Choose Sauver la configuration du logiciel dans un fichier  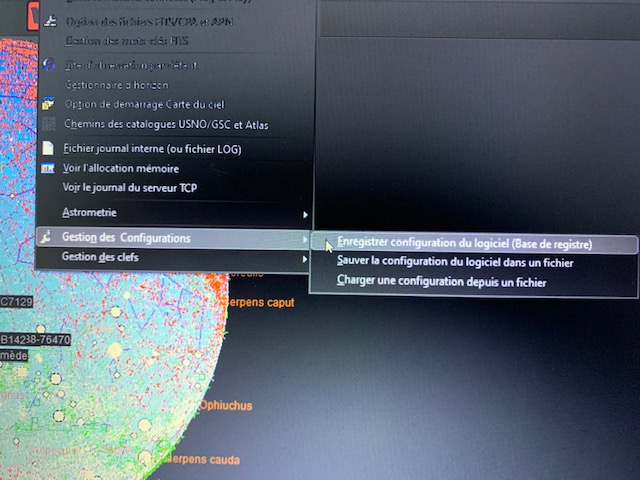(454, 262)
